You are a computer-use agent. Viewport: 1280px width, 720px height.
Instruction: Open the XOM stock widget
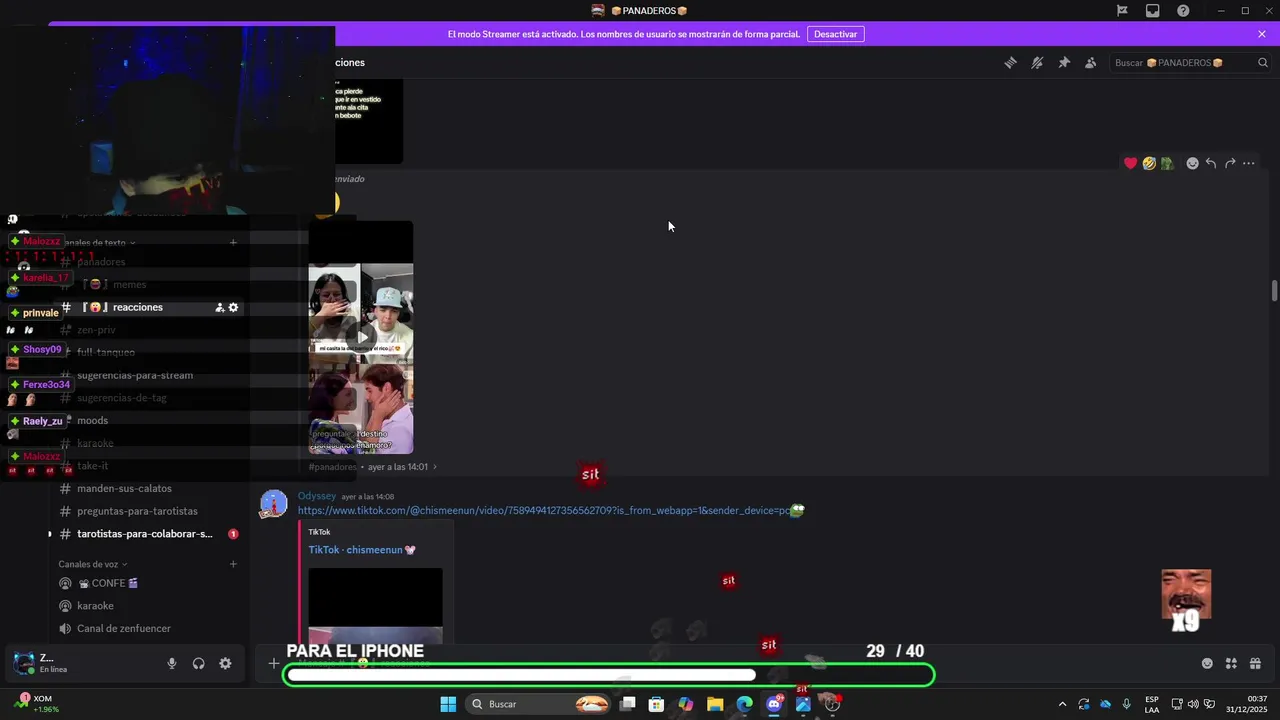pyautogui.click(x=36, y=703)
